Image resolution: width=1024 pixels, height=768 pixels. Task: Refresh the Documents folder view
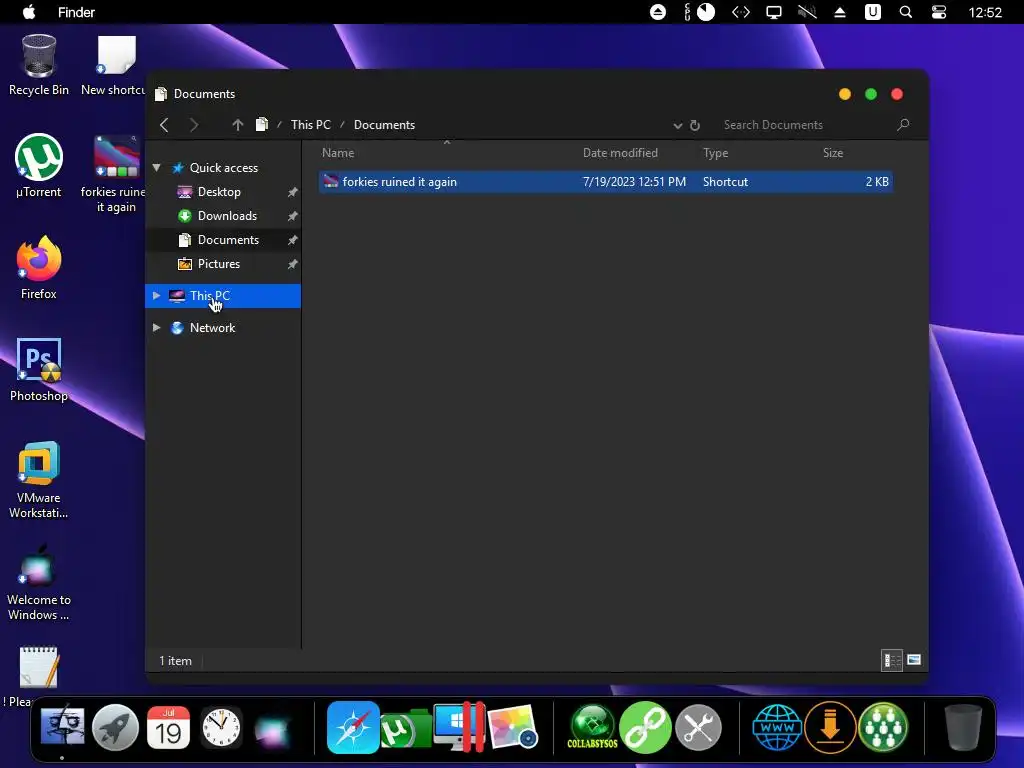pyautogui.click(x=695, y=125)
